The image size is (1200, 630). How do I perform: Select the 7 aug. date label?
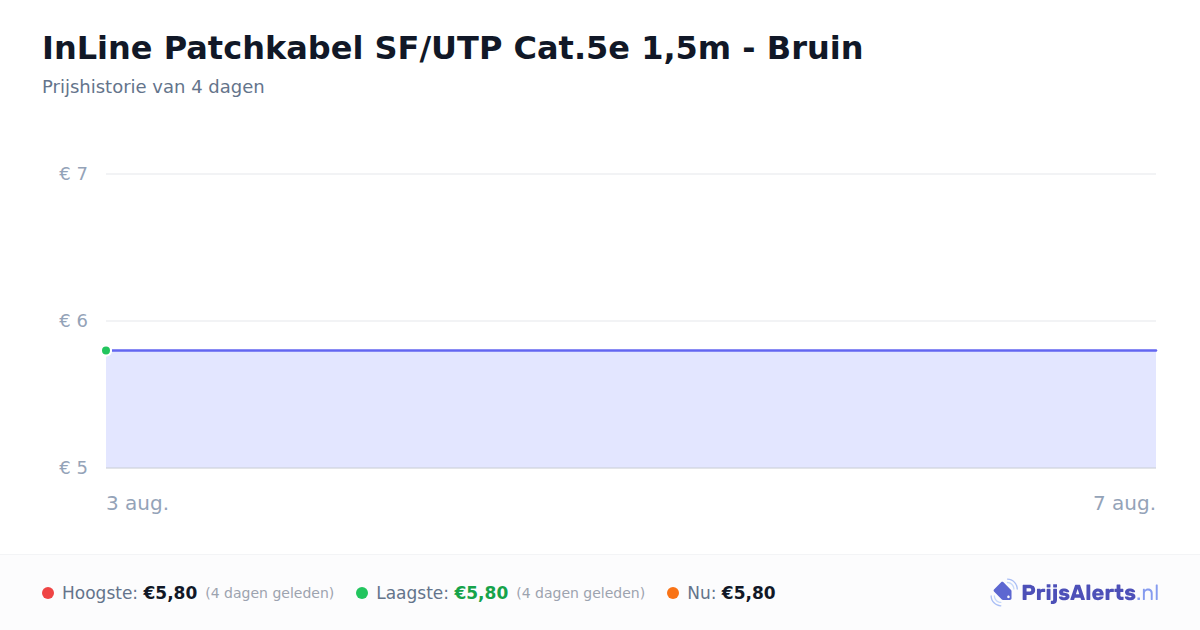click(x=1124, y=503)
